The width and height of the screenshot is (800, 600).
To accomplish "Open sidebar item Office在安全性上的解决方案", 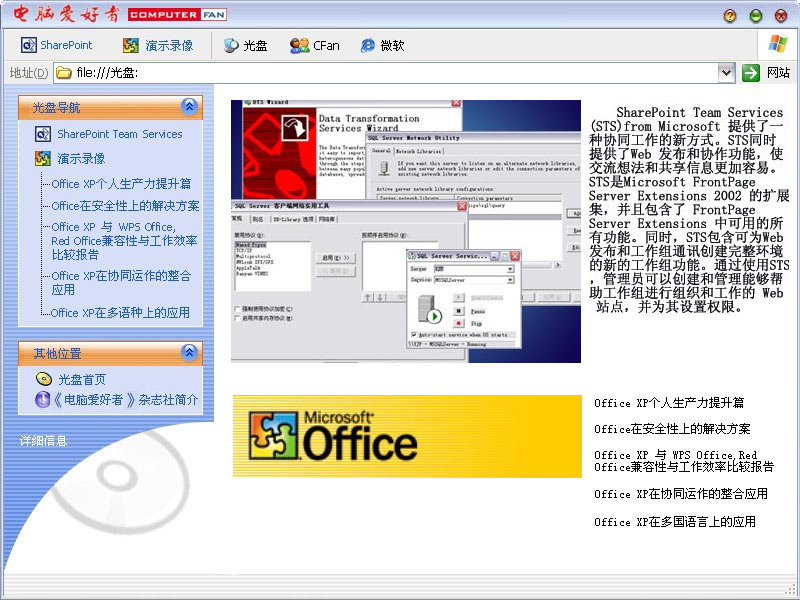I will (x=125, y=206).
